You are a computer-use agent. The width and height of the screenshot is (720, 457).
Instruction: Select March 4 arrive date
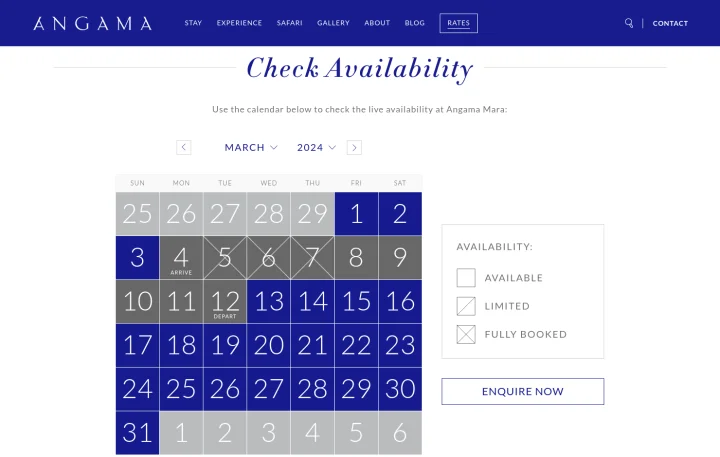tap(181, 258)
